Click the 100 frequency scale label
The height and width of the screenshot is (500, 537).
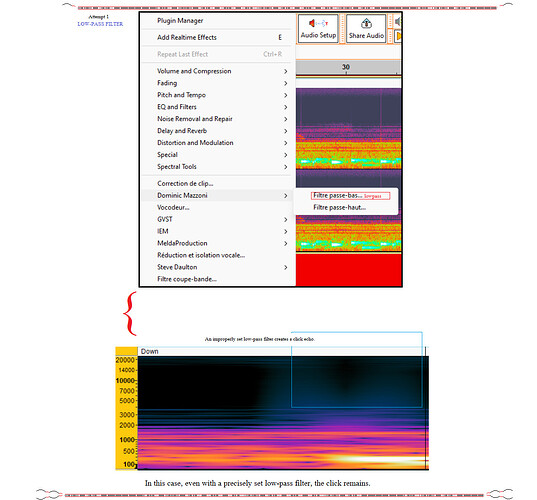point(129,464)
